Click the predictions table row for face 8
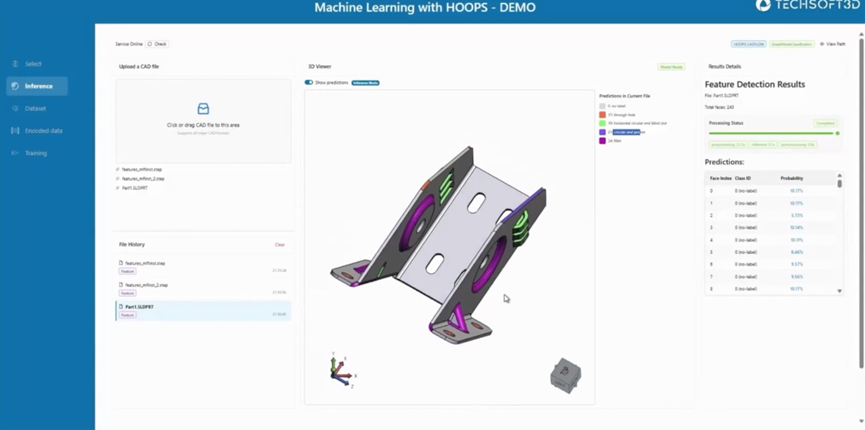This screenshot has width=865, height=430. point(770,289)
